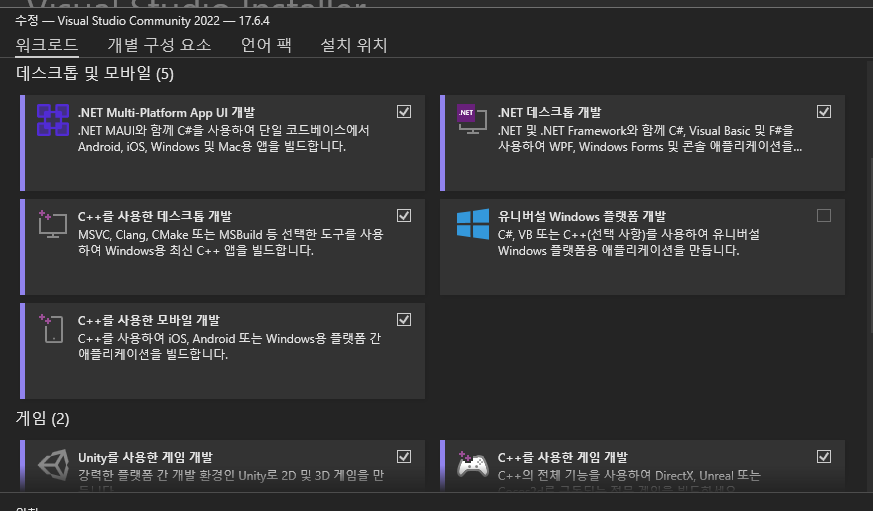Uncheck C++를 사용한 게임 개발 checkbox

point(824,456)
